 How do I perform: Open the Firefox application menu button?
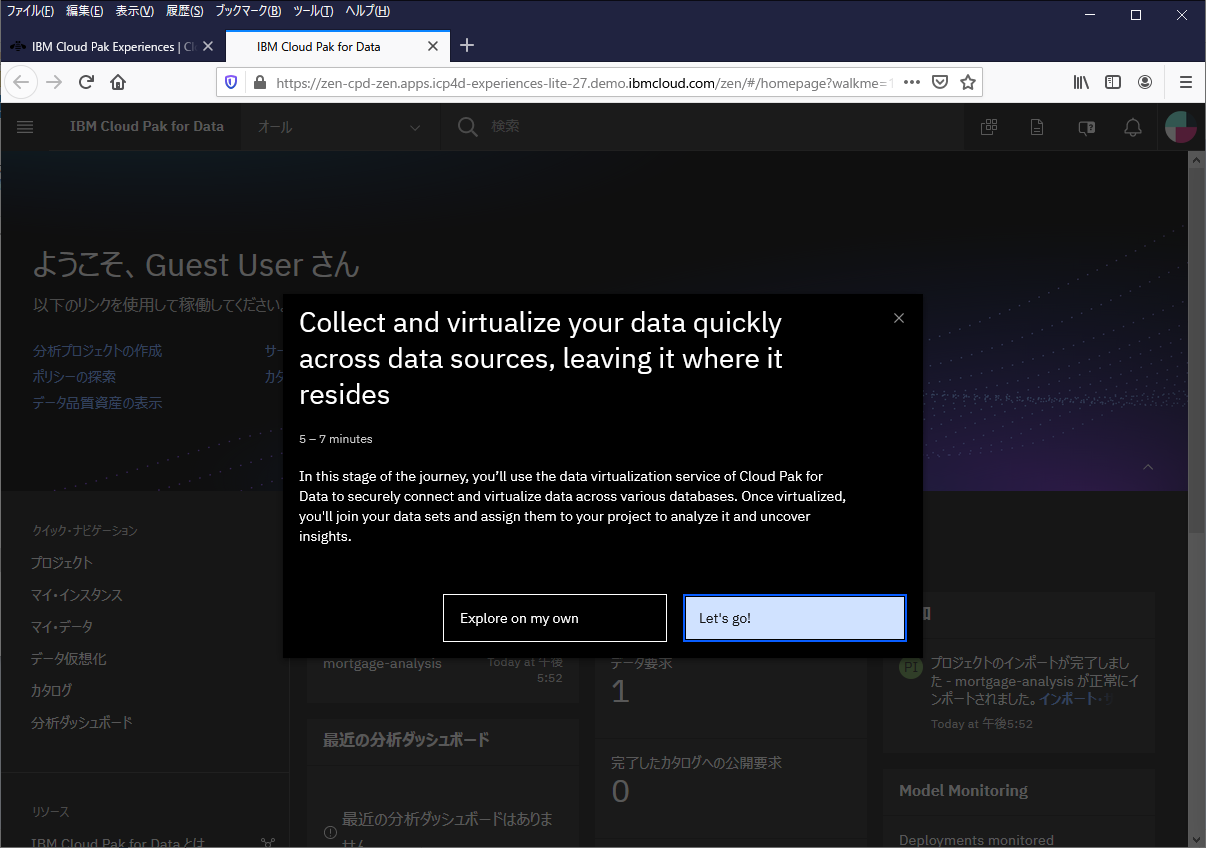(x=1185, y=82)
